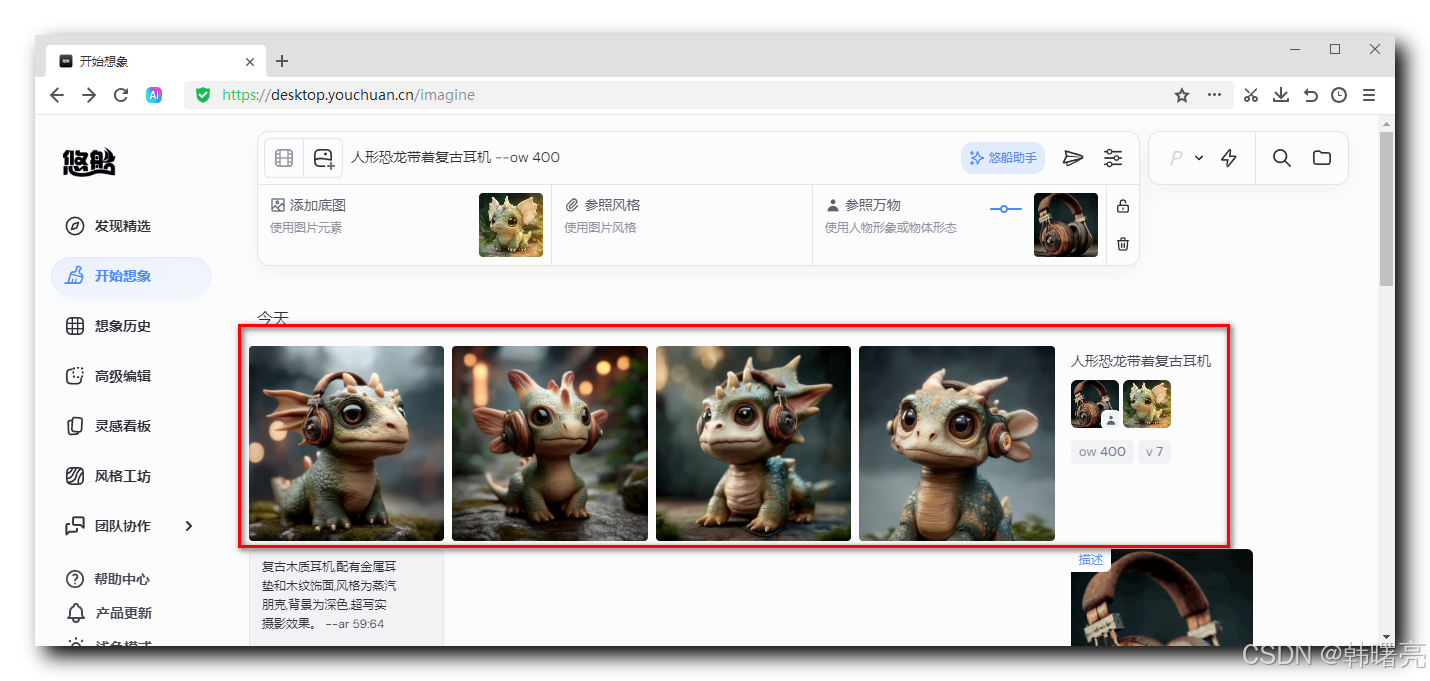Expand the 团队协作 submenu arrow
Image resolution: width=1430 pixels, height=681 pixels.
[x=189, y=526]
